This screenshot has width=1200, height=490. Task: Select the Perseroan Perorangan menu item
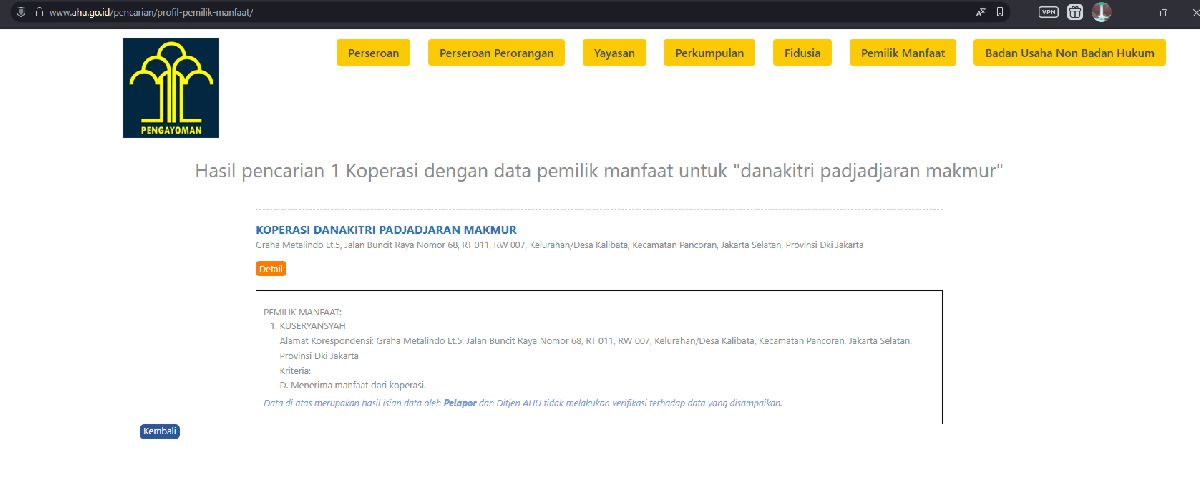tap(496, 53)
